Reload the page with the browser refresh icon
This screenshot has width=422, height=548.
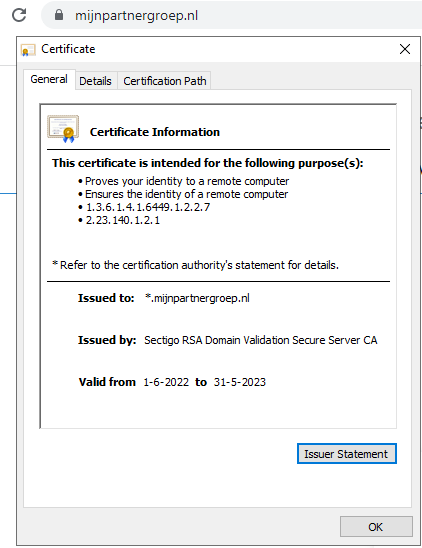(x=19, y=15)
